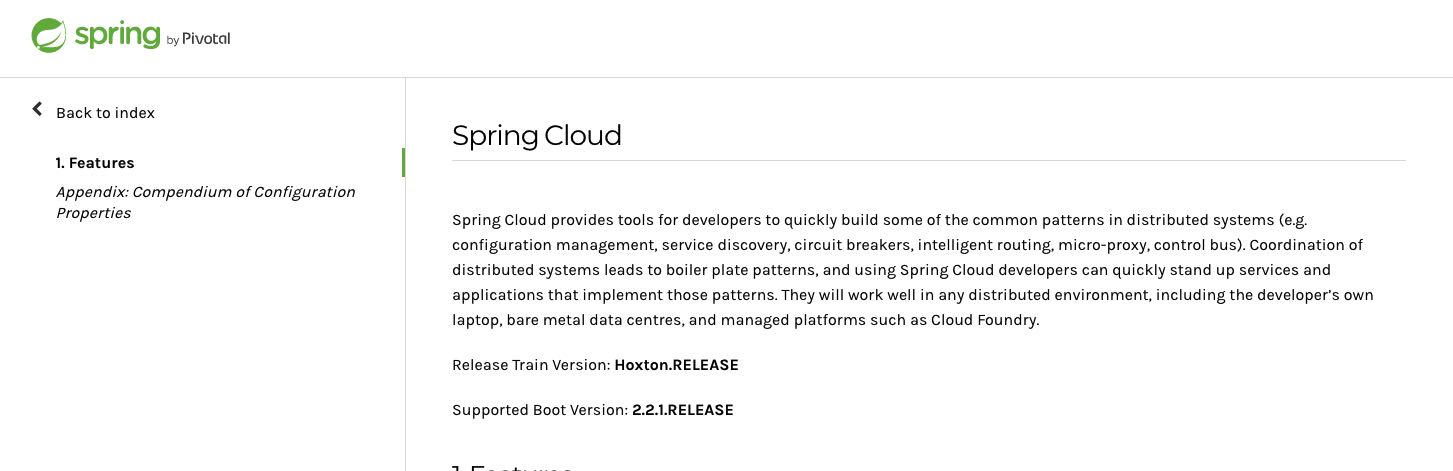This screenshot has height=471, width=1453.
Task: Click the Spring leaf logo icon
Action: 48,36
